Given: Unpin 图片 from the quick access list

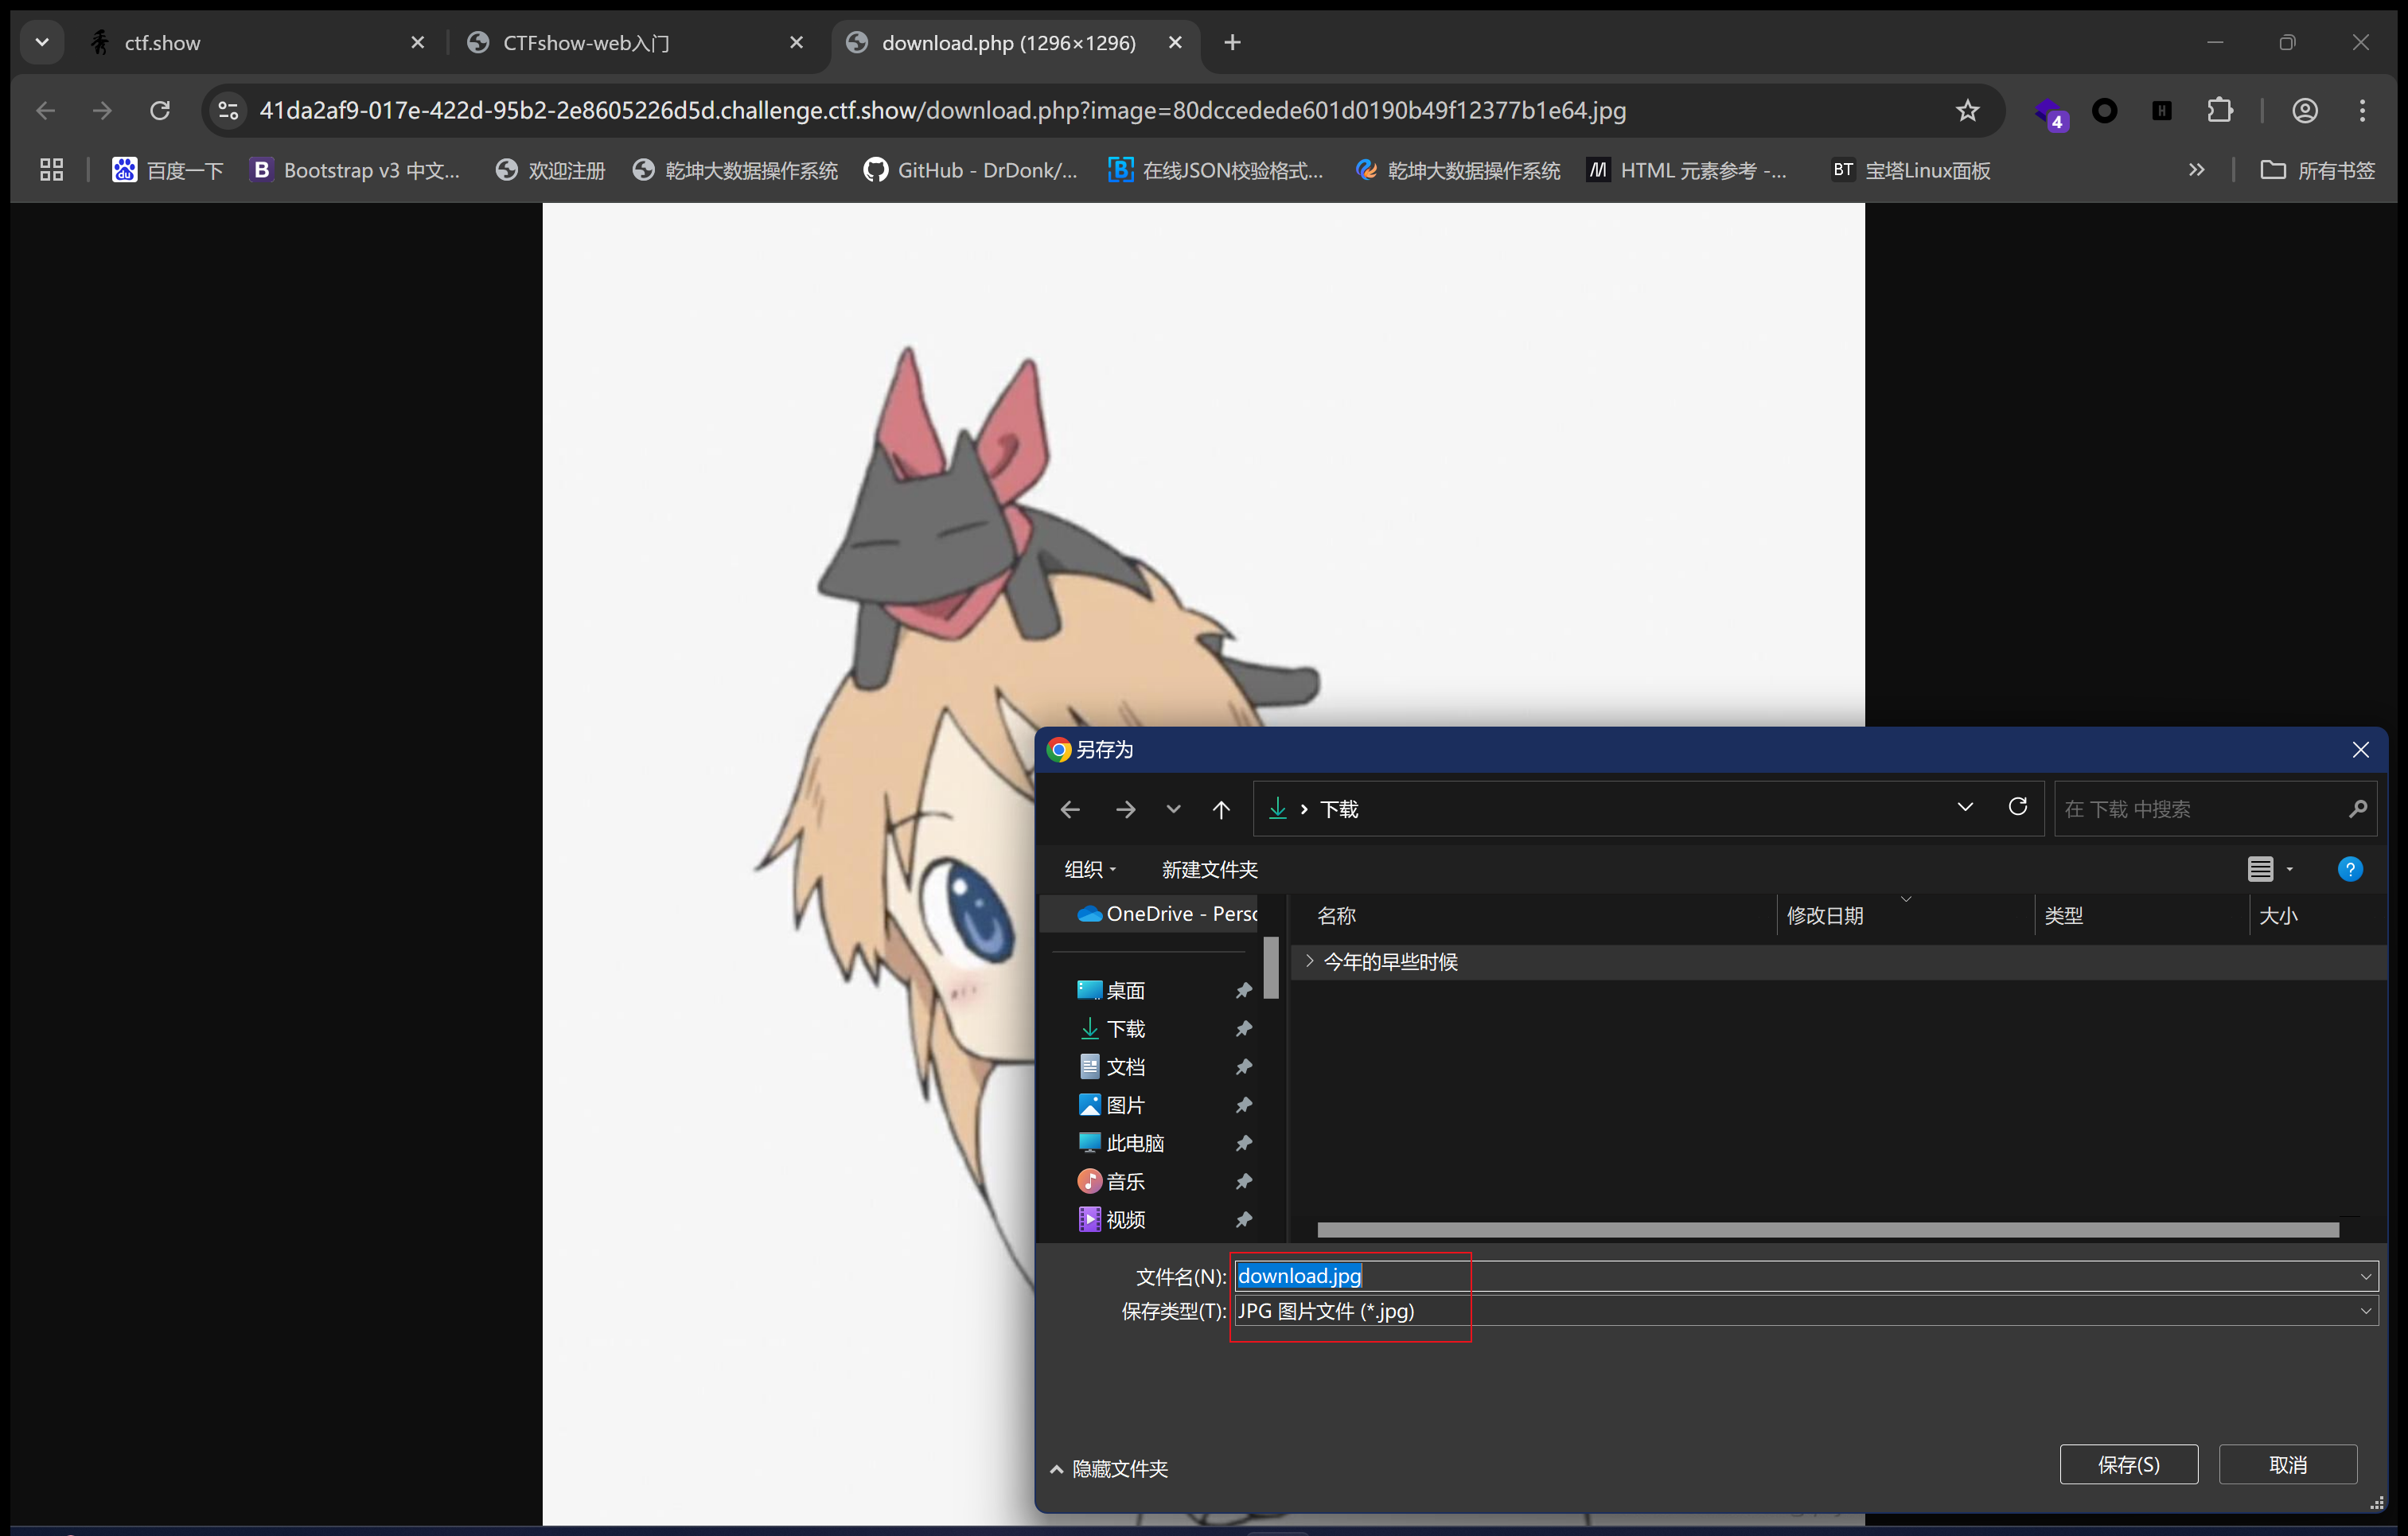Looking at the screenshot, I should point(1244,1105).
